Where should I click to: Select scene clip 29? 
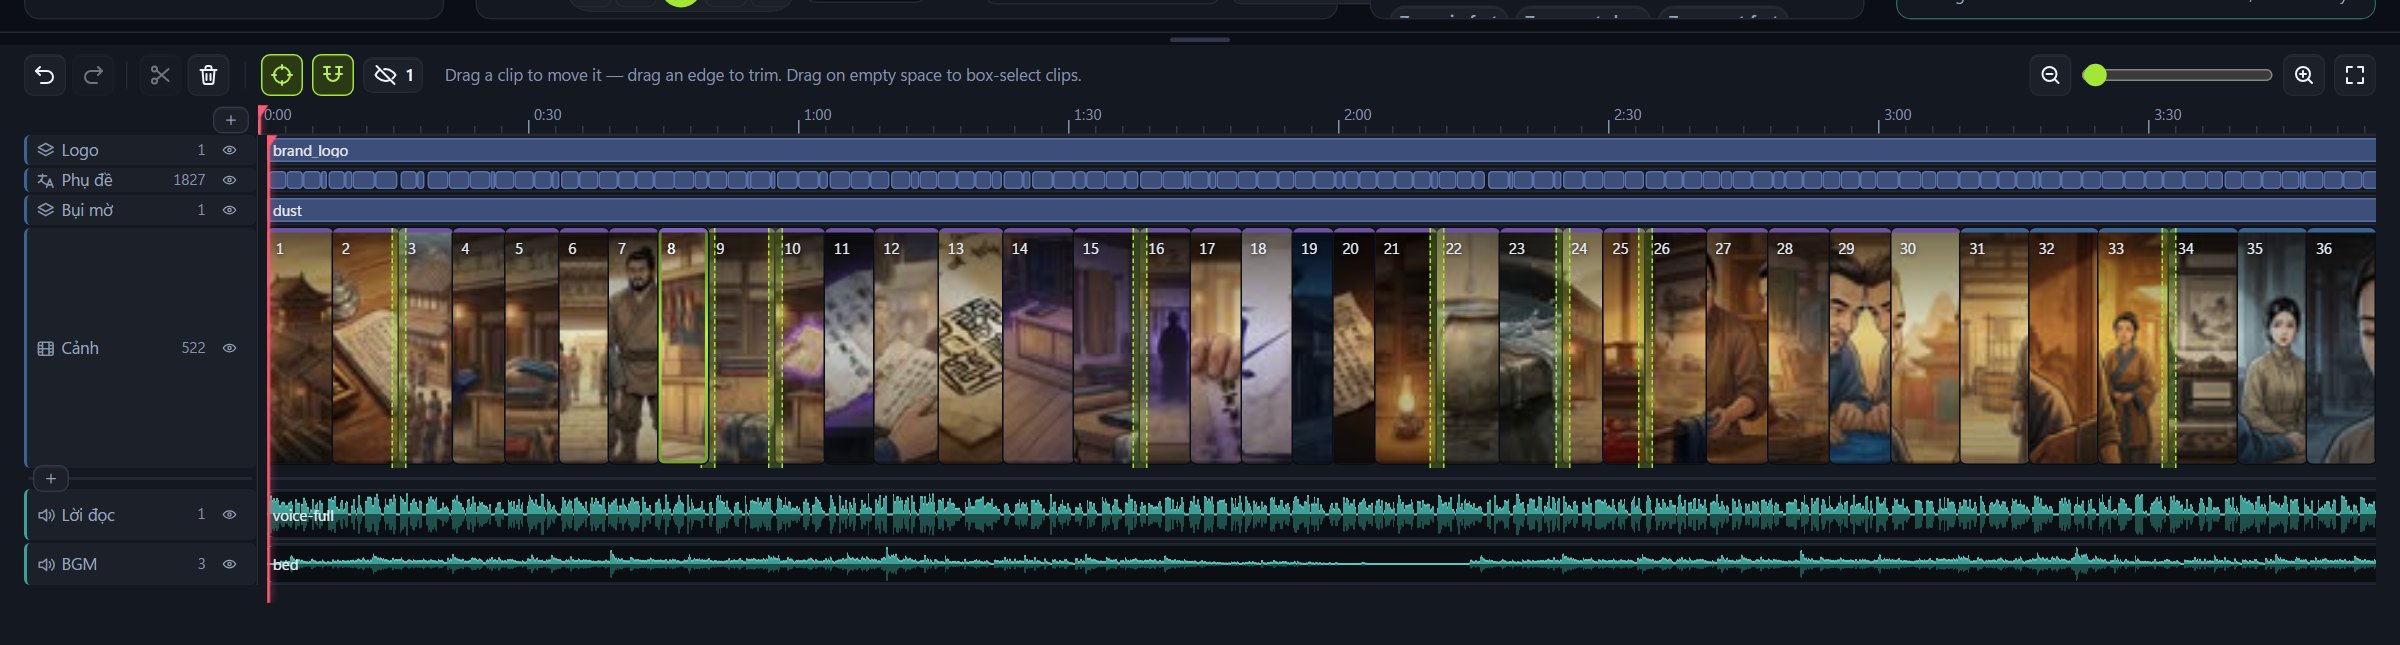[x=1860, y=347]
